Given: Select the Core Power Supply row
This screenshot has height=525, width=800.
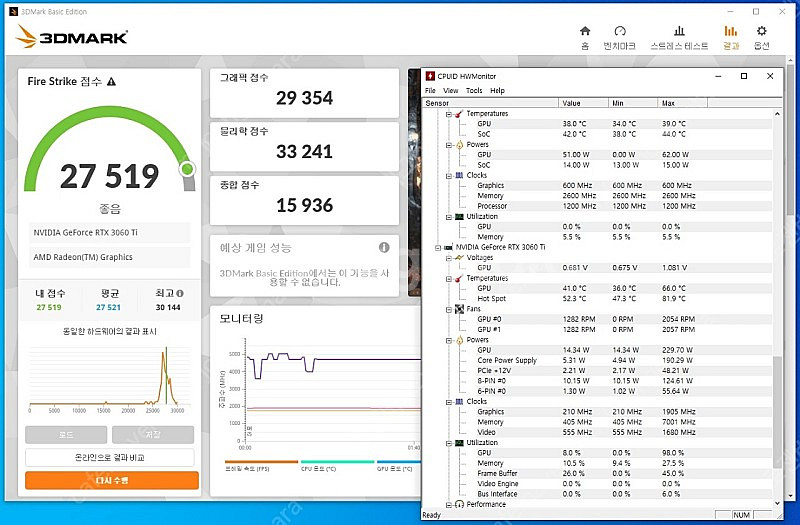Looking at the screenshot, I should (x=597, y=361).
